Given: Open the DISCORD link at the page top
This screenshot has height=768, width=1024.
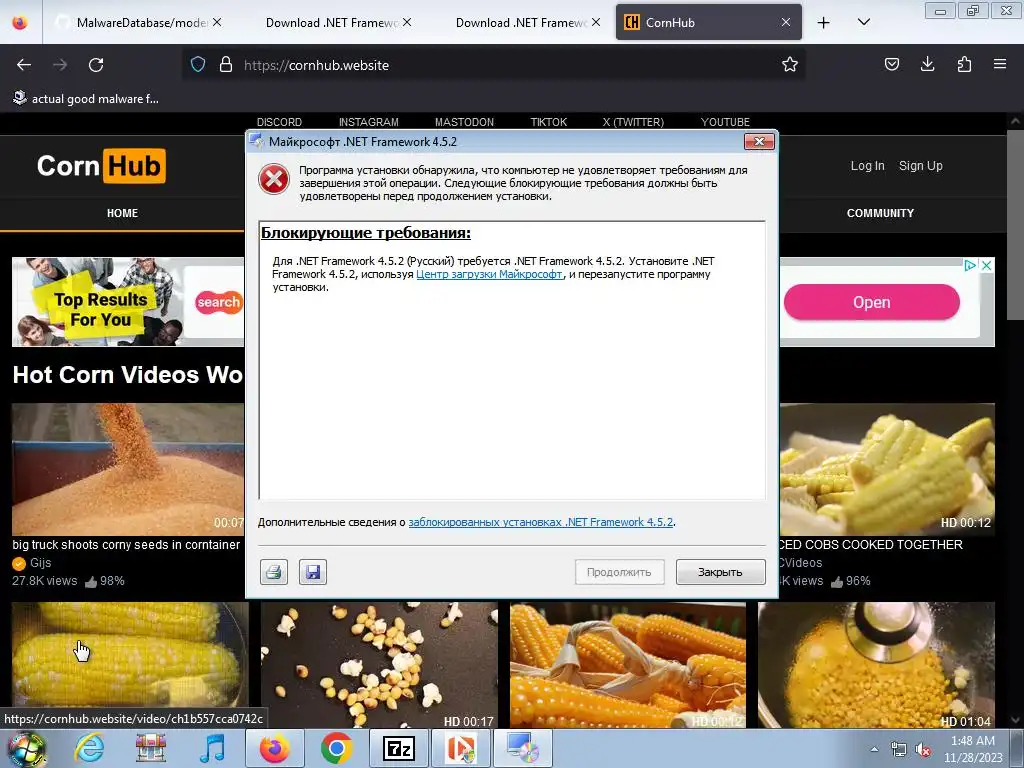Looking at the screenshot, I should (280, 122).
